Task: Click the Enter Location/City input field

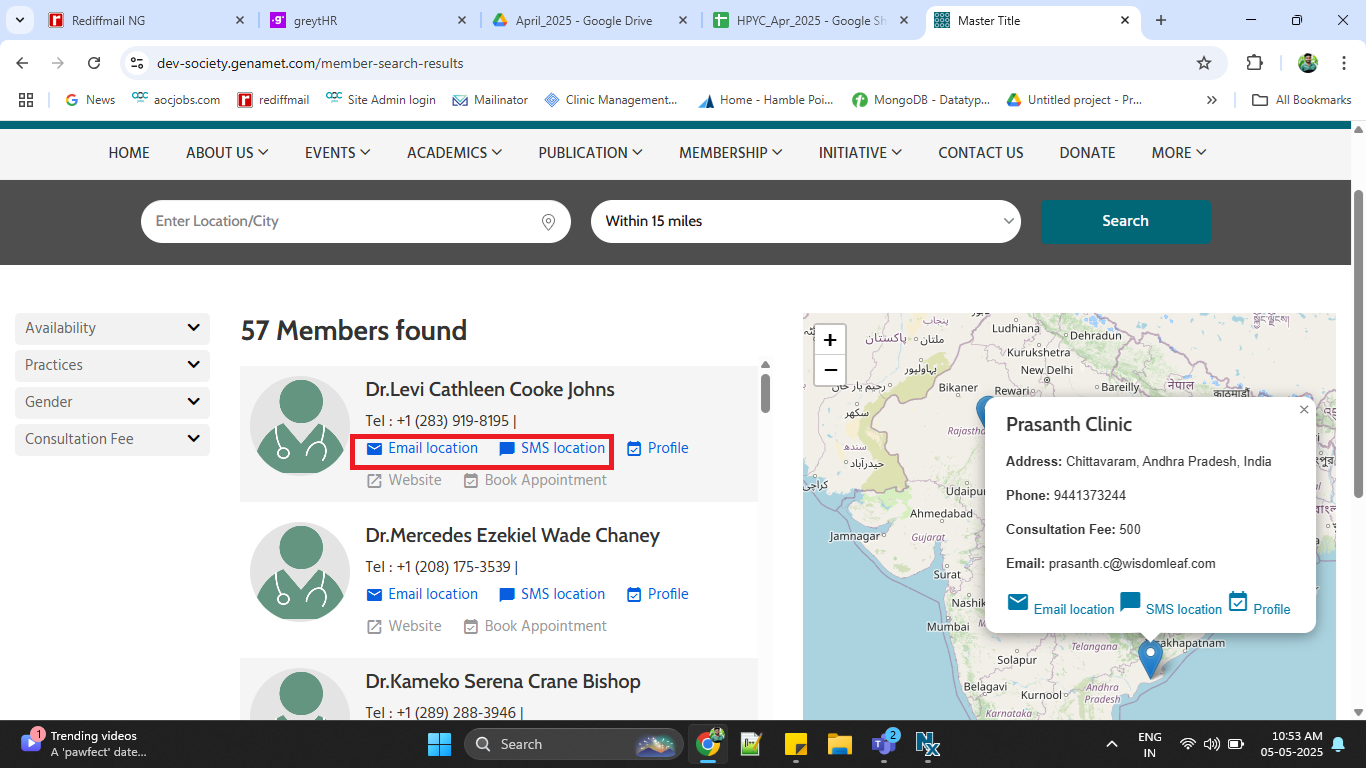Action: (x=340, y=221)
